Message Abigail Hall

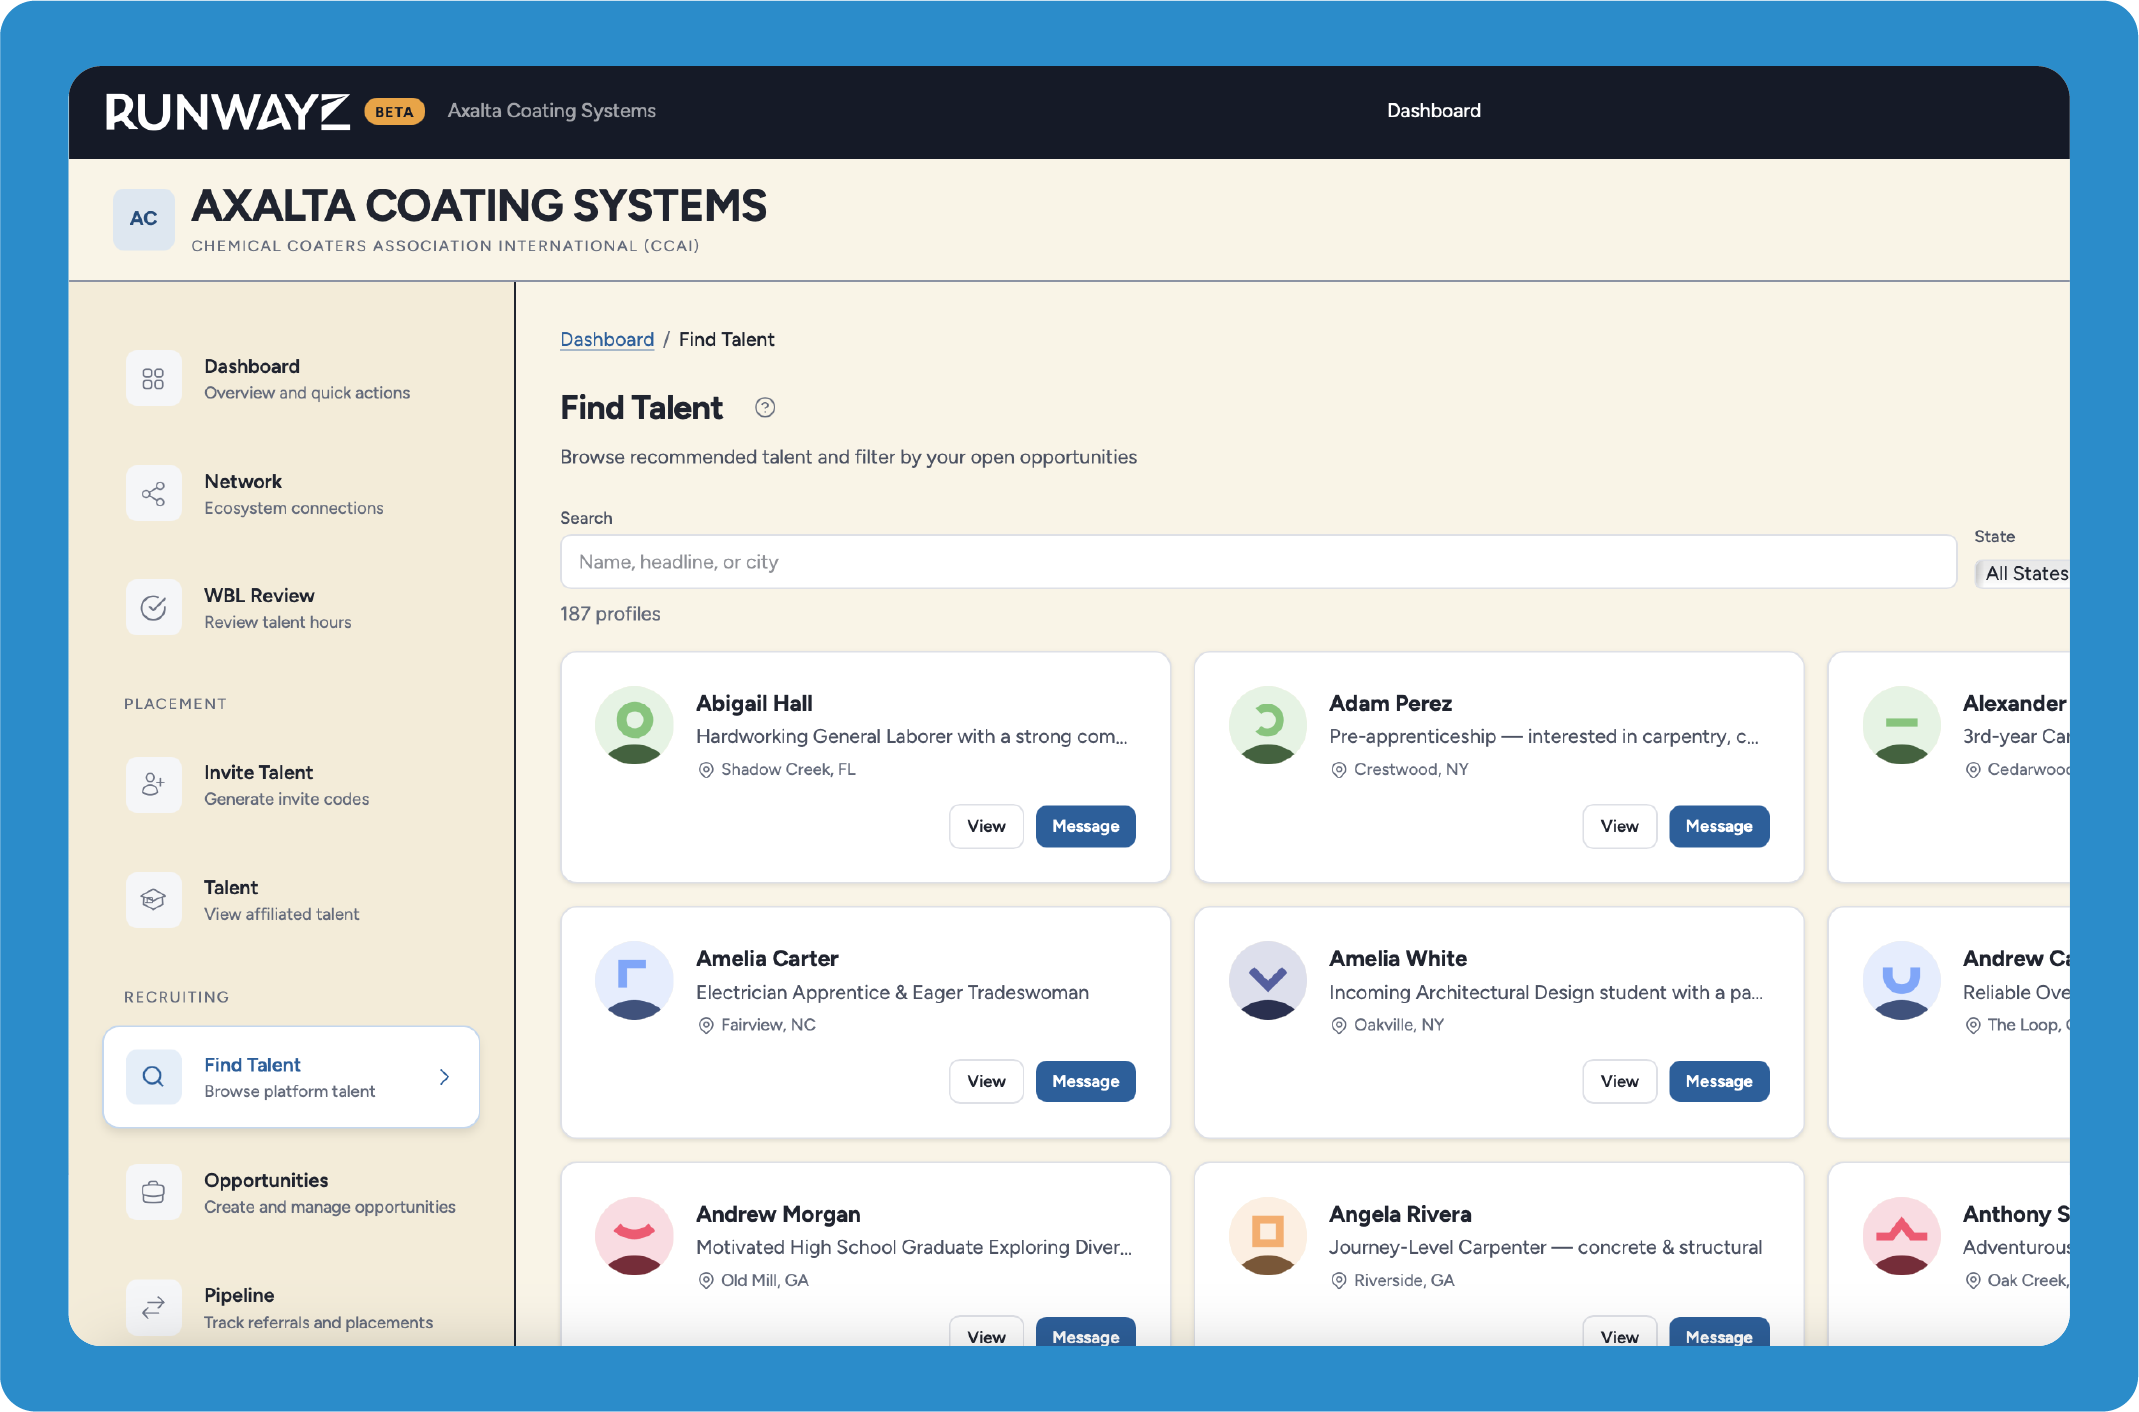(x=1085, y=826)
